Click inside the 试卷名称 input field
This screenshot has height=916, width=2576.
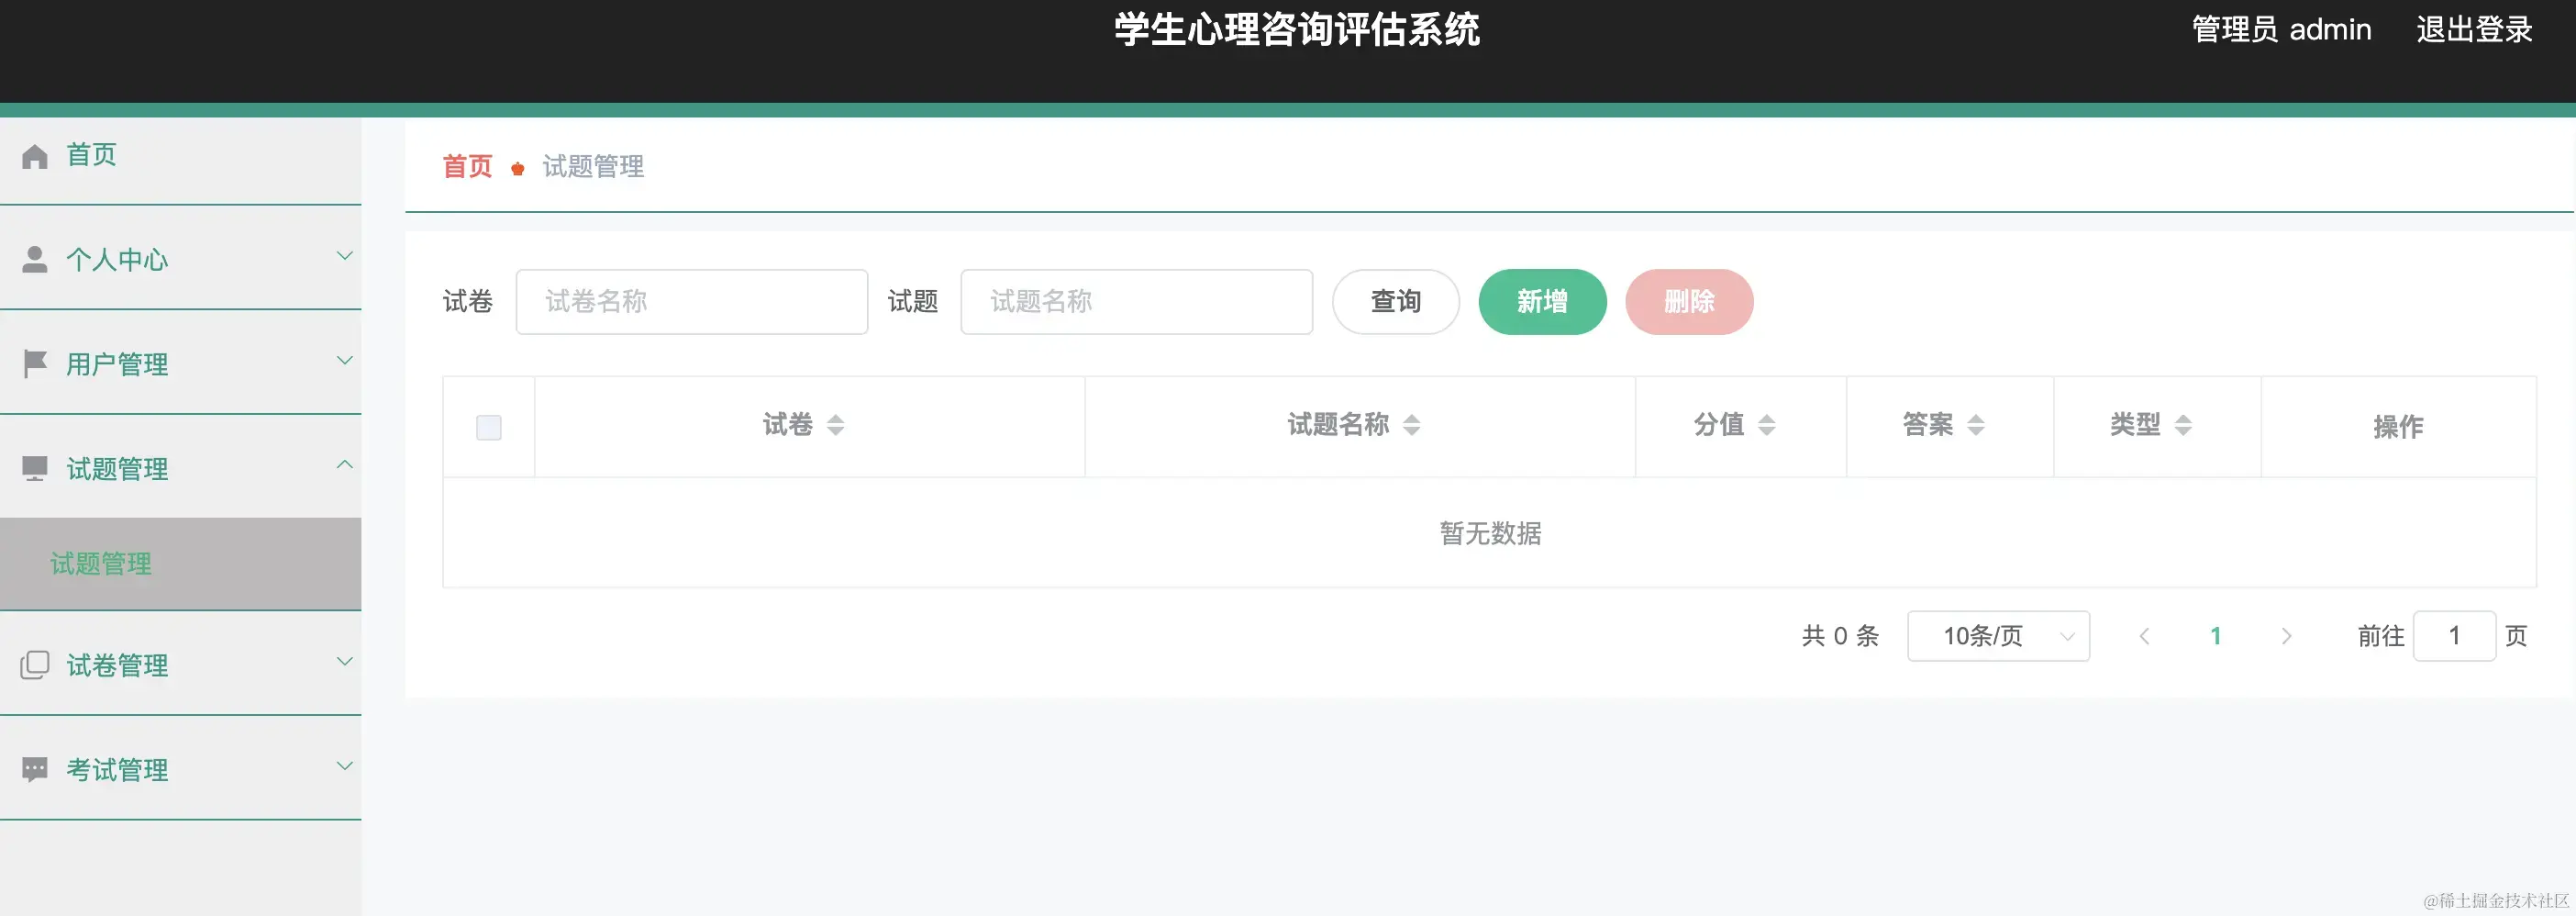[x=691, y=301]
